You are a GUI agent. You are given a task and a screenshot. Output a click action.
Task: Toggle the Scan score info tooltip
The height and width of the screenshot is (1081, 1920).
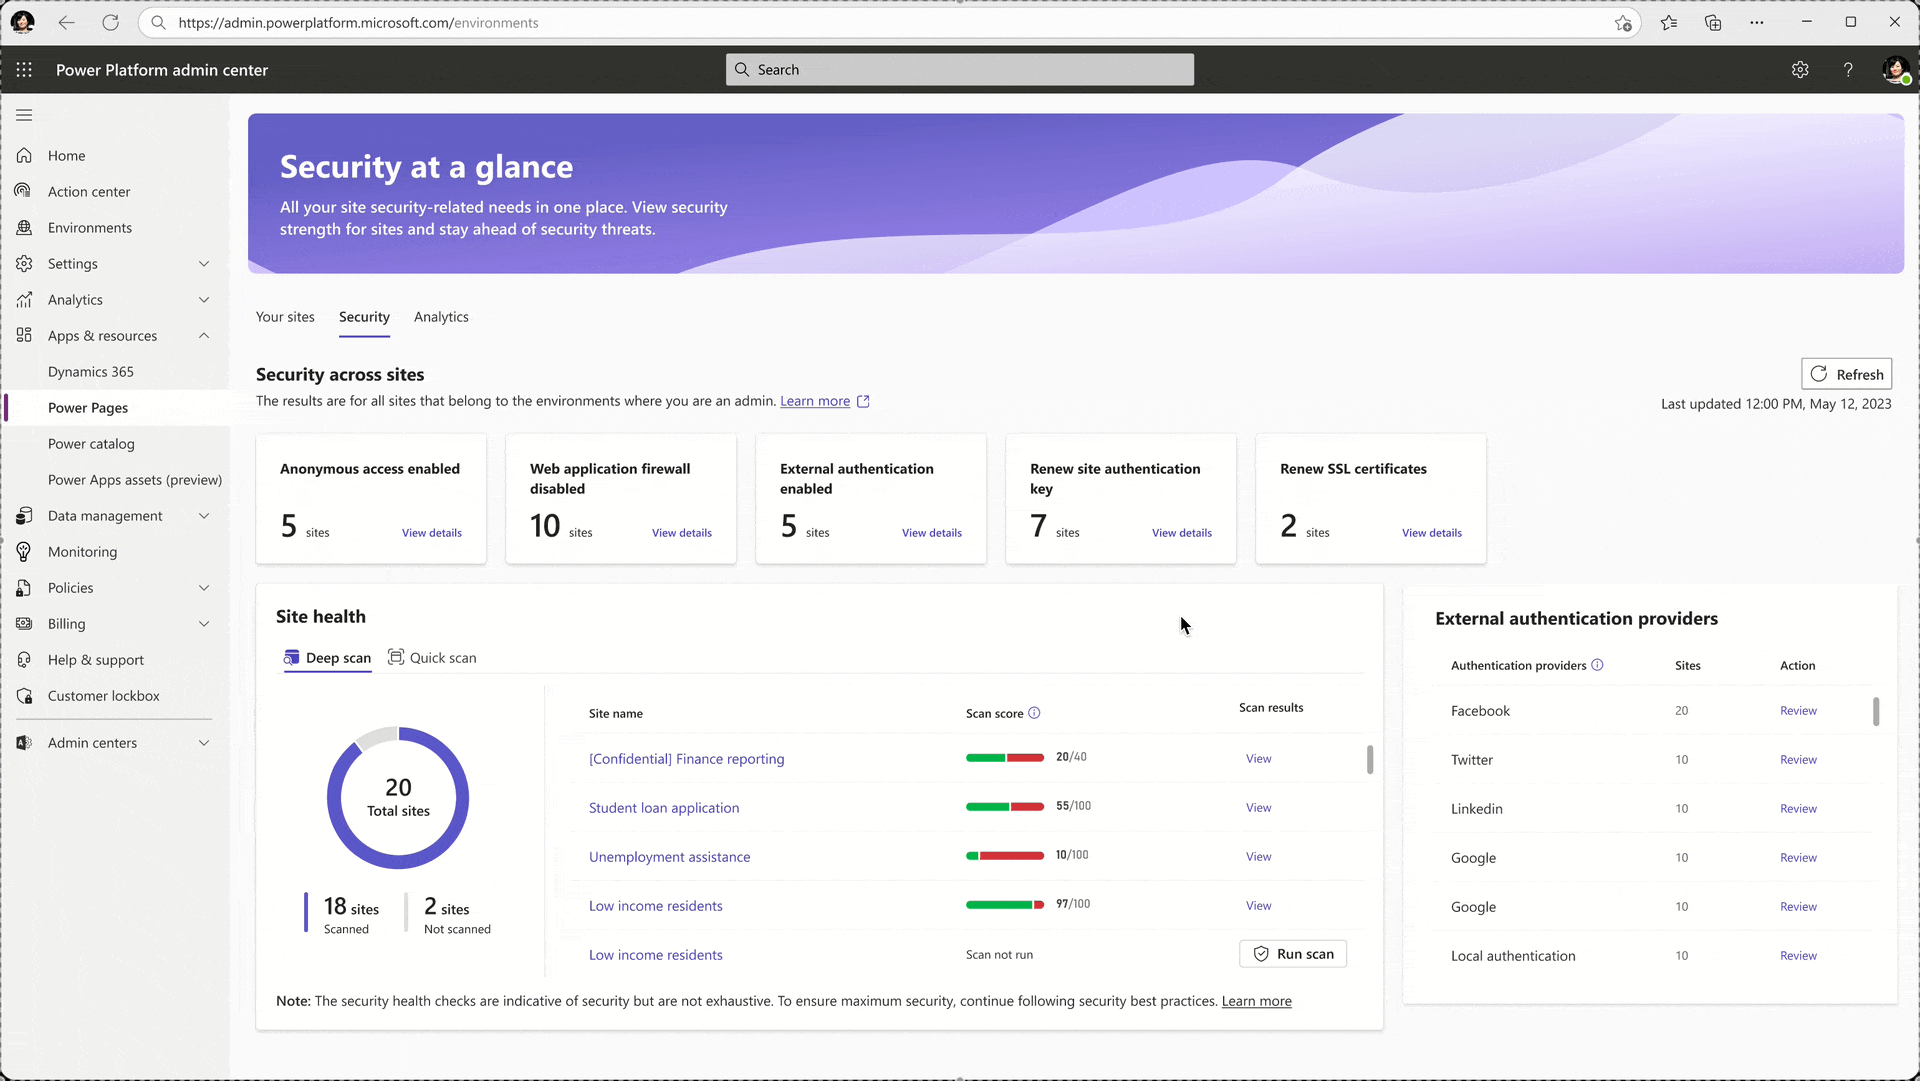[x=1034, y=713]
